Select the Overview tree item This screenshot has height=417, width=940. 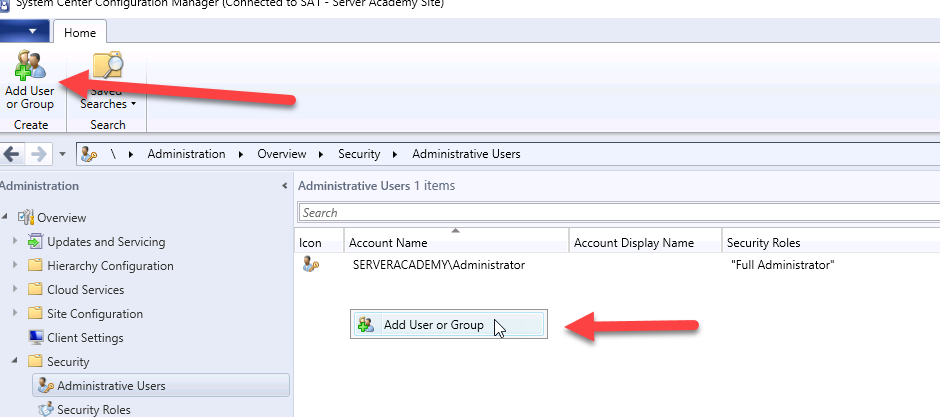[62, 217]
